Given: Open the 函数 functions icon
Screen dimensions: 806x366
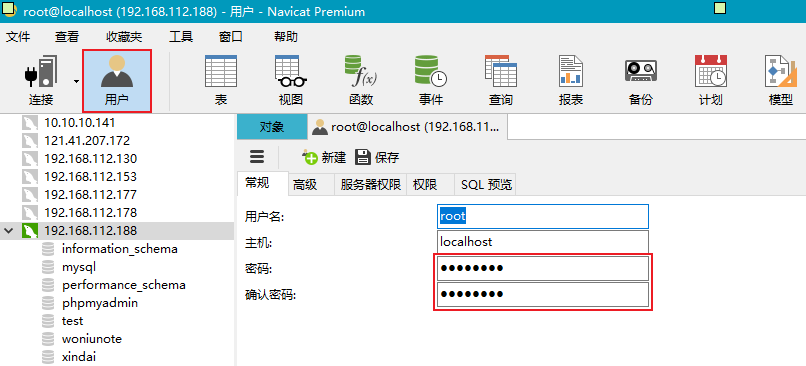Looking at the screenshot, I should tap(360, 80).
